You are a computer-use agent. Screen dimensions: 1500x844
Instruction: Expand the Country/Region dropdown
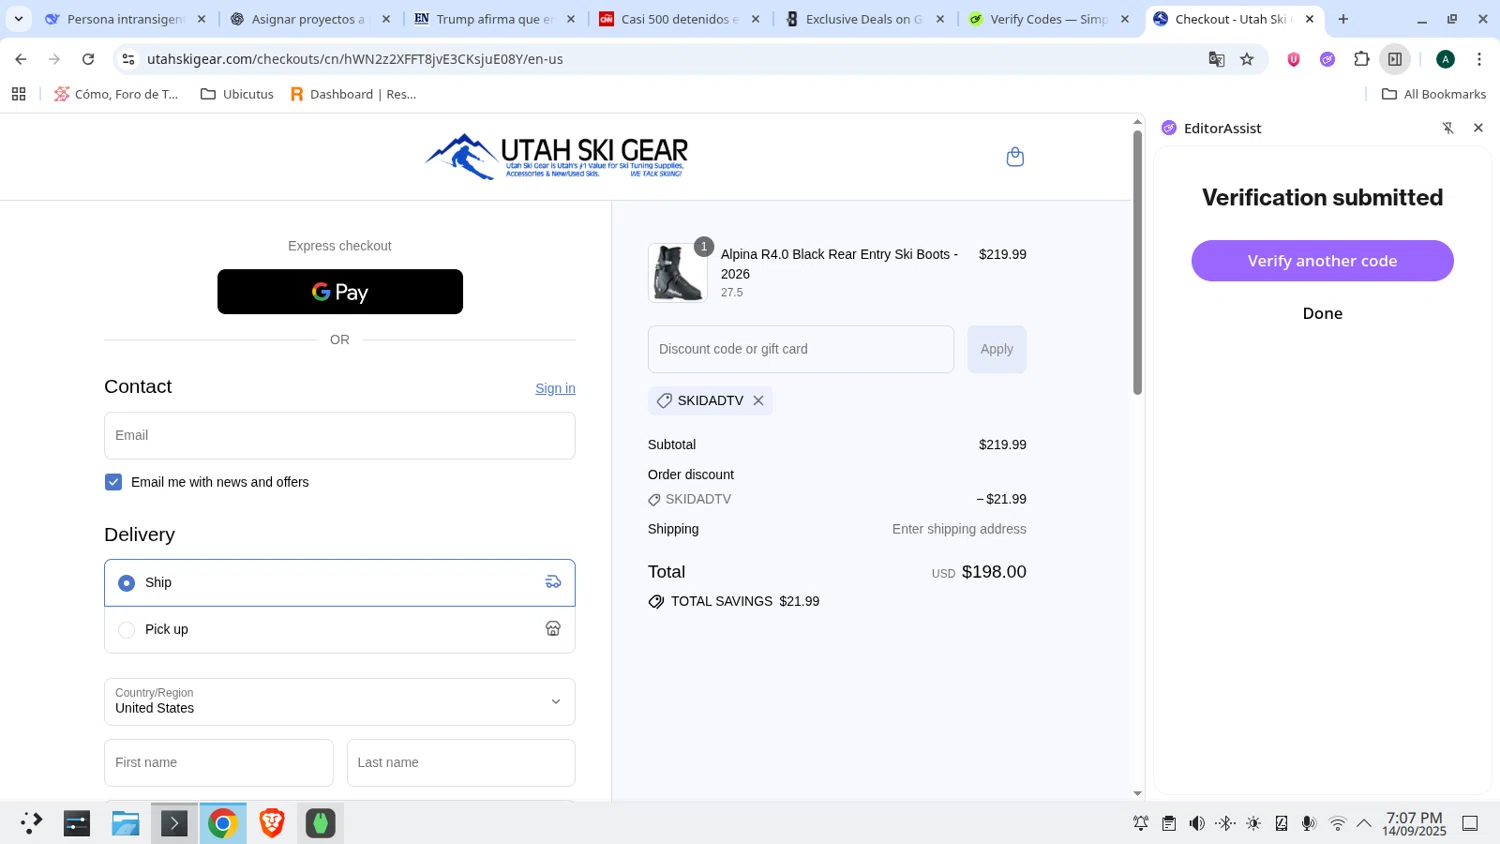click(340, 702)
